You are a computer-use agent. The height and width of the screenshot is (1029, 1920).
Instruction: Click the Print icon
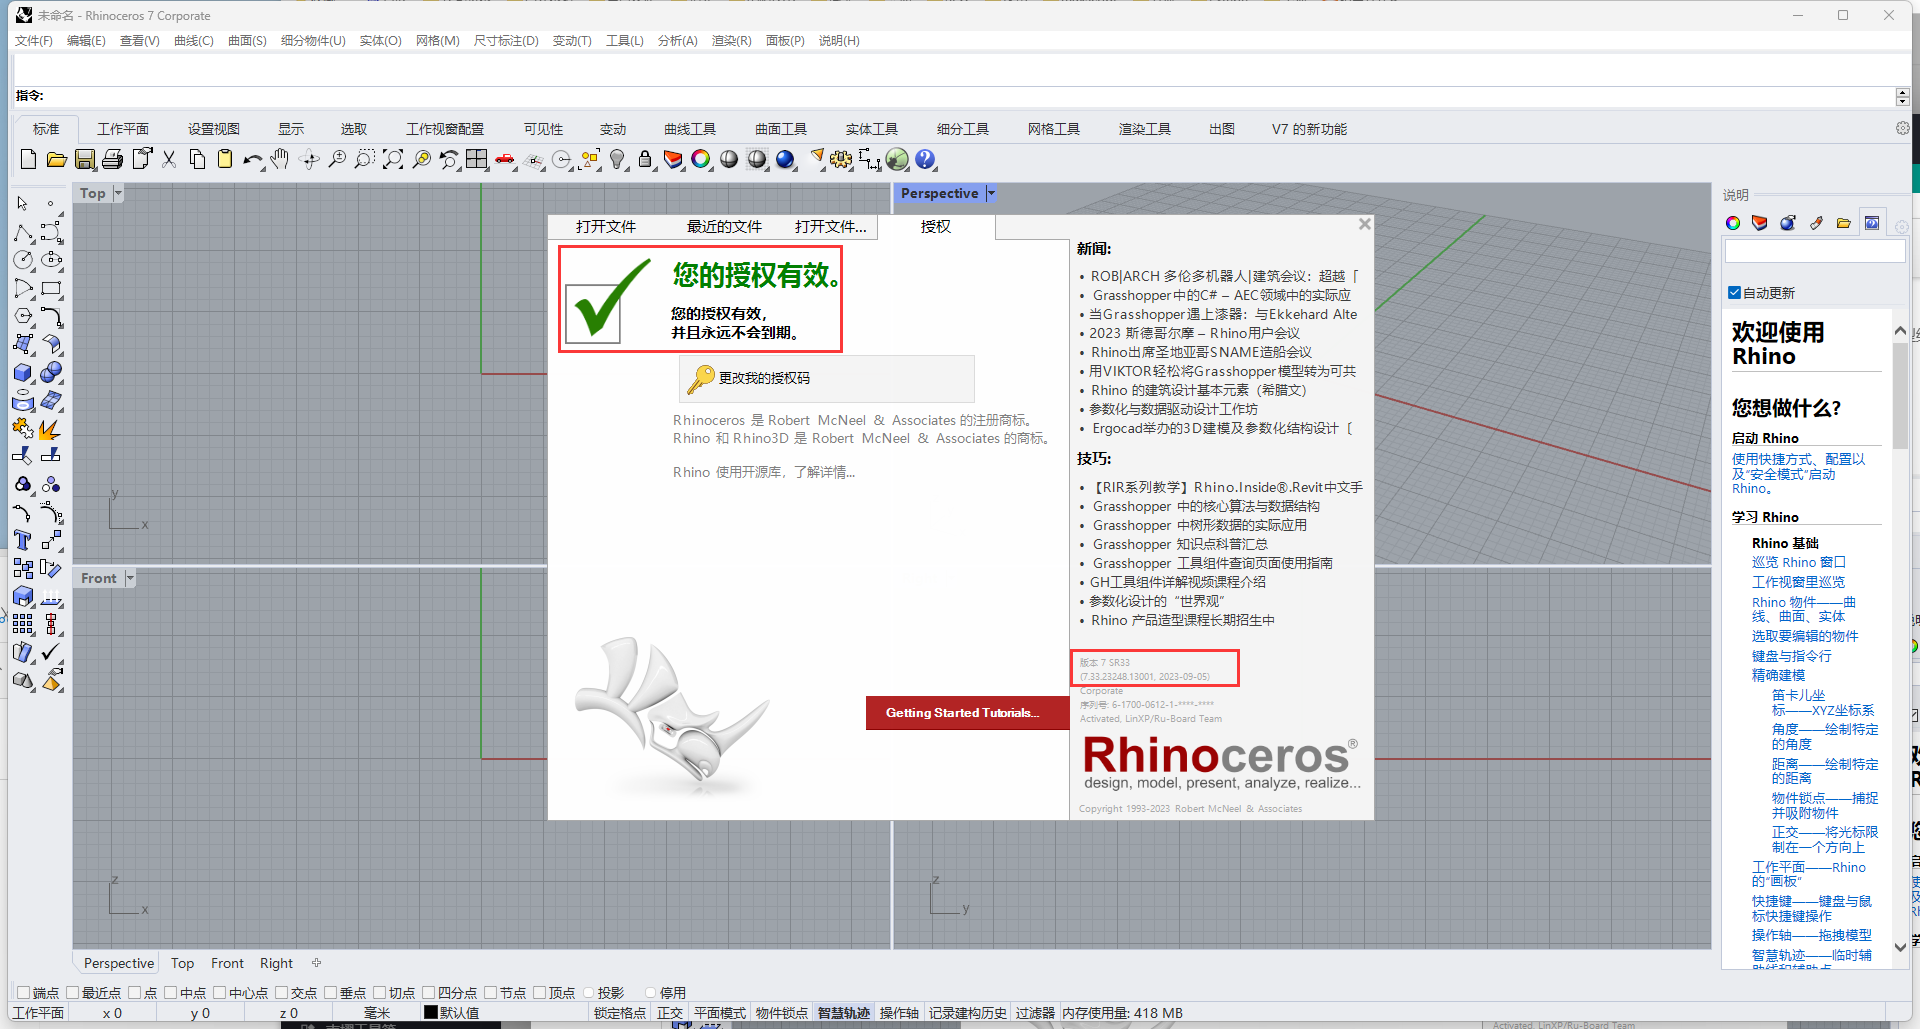113,160
